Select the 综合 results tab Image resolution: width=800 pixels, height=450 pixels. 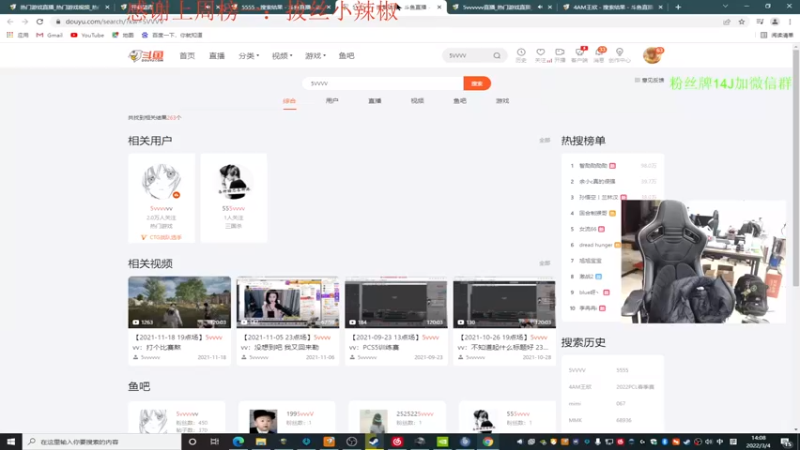pyautogui.click(x=289, y=101)
